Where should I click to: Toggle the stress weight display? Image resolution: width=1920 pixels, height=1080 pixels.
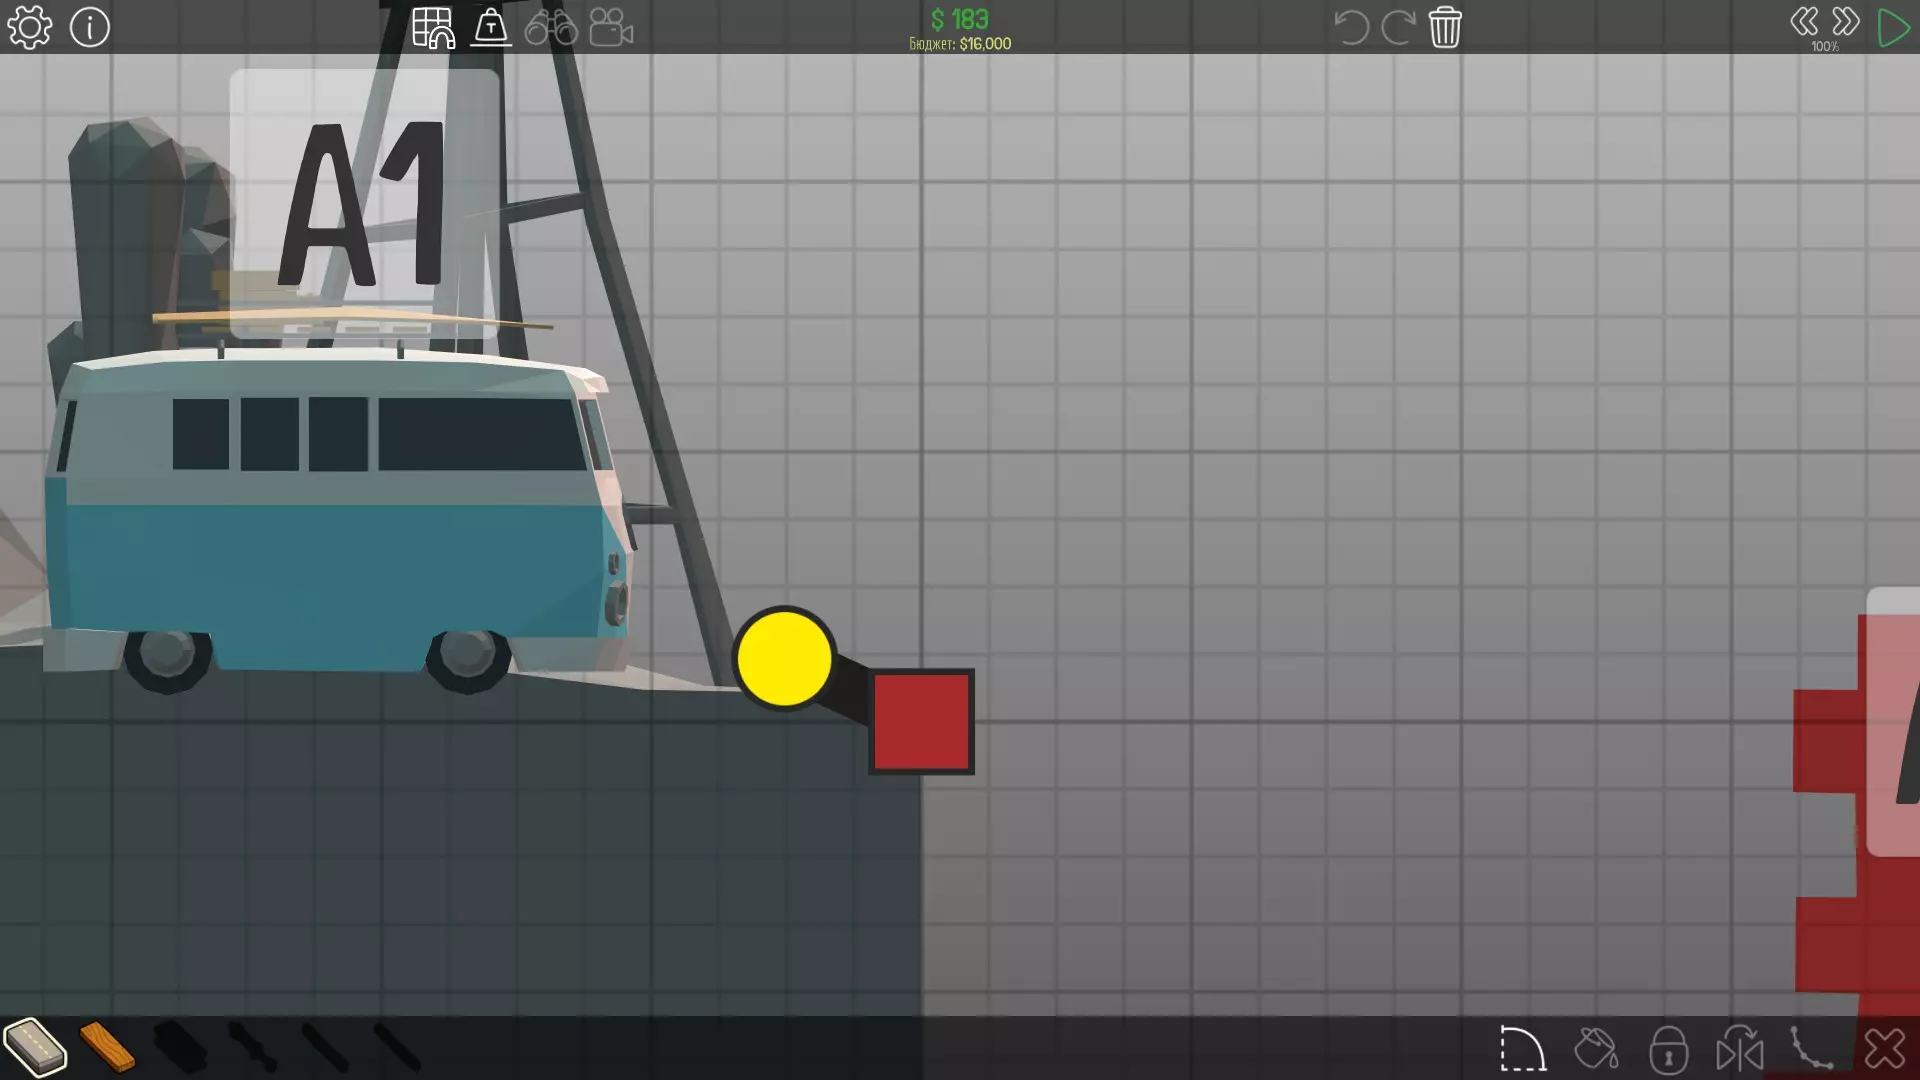[491, 27]
